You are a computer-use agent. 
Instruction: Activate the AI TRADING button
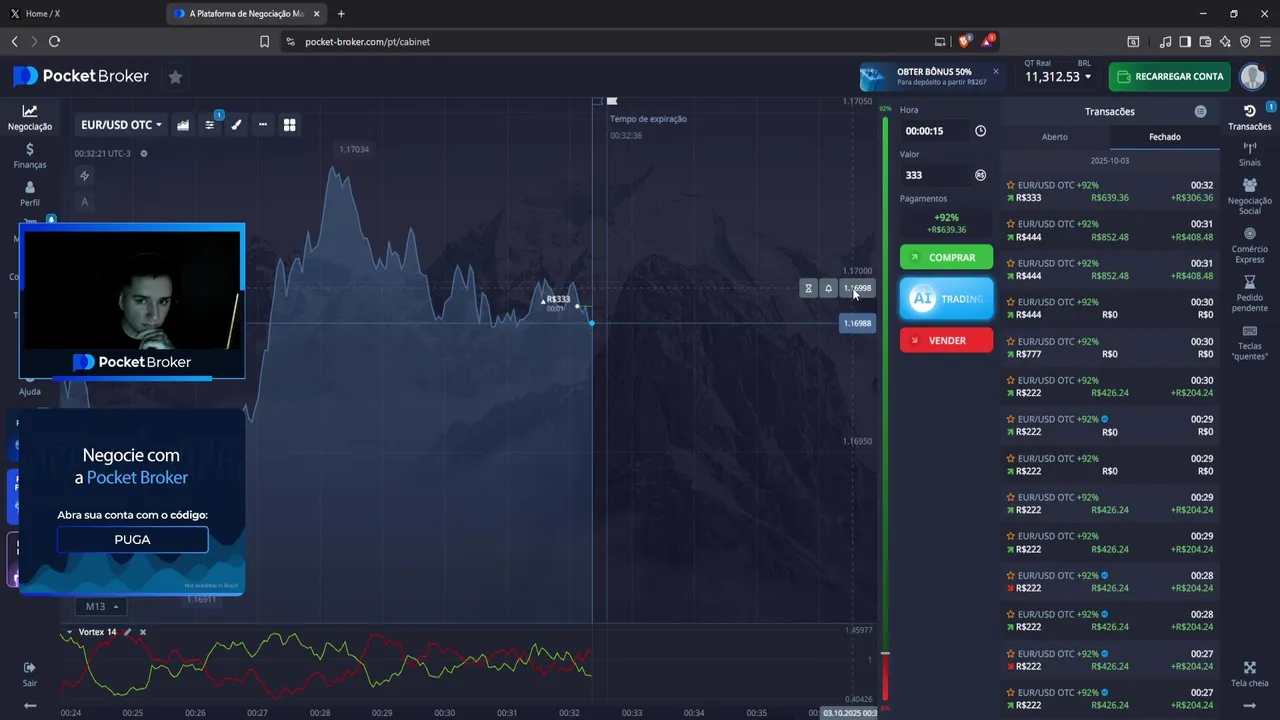tap(946, 299)
